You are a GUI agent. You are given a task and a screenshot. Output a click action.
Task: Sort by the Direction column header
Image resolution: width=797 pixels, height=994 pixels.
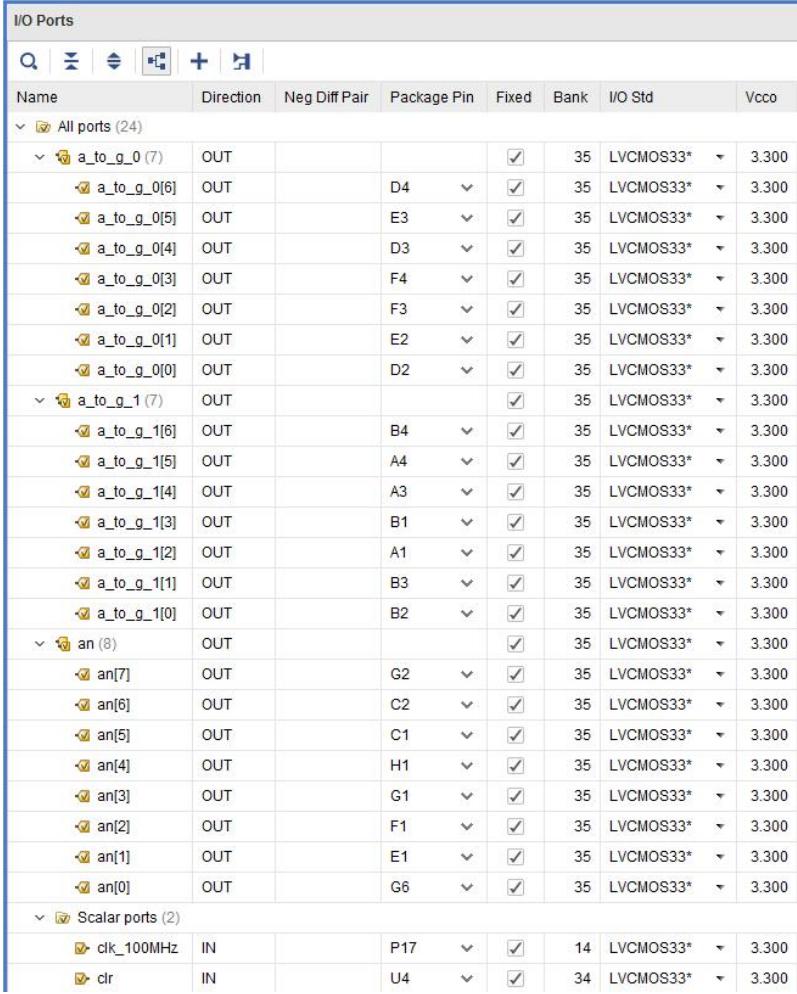(x=231, y=98)
